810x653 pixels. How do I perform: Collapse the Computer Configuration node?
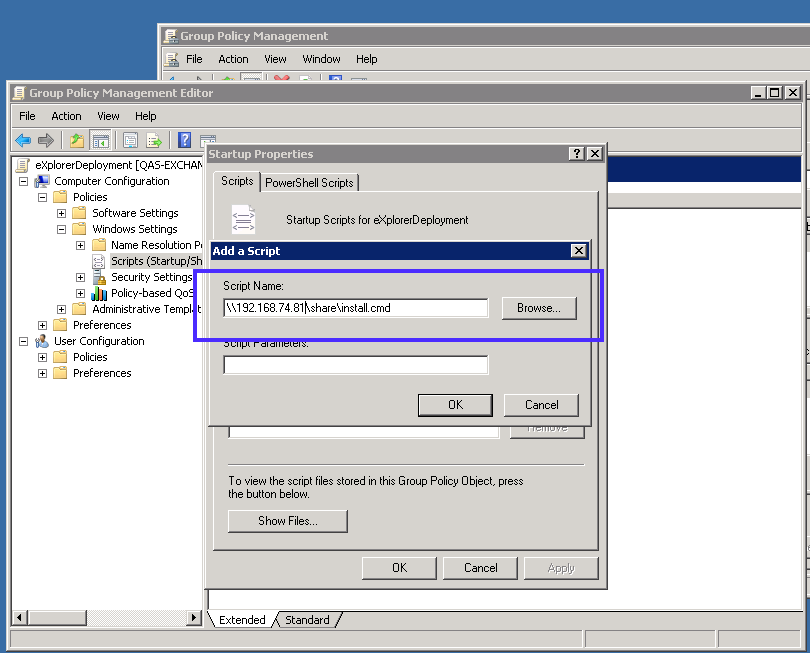(23, 181)
